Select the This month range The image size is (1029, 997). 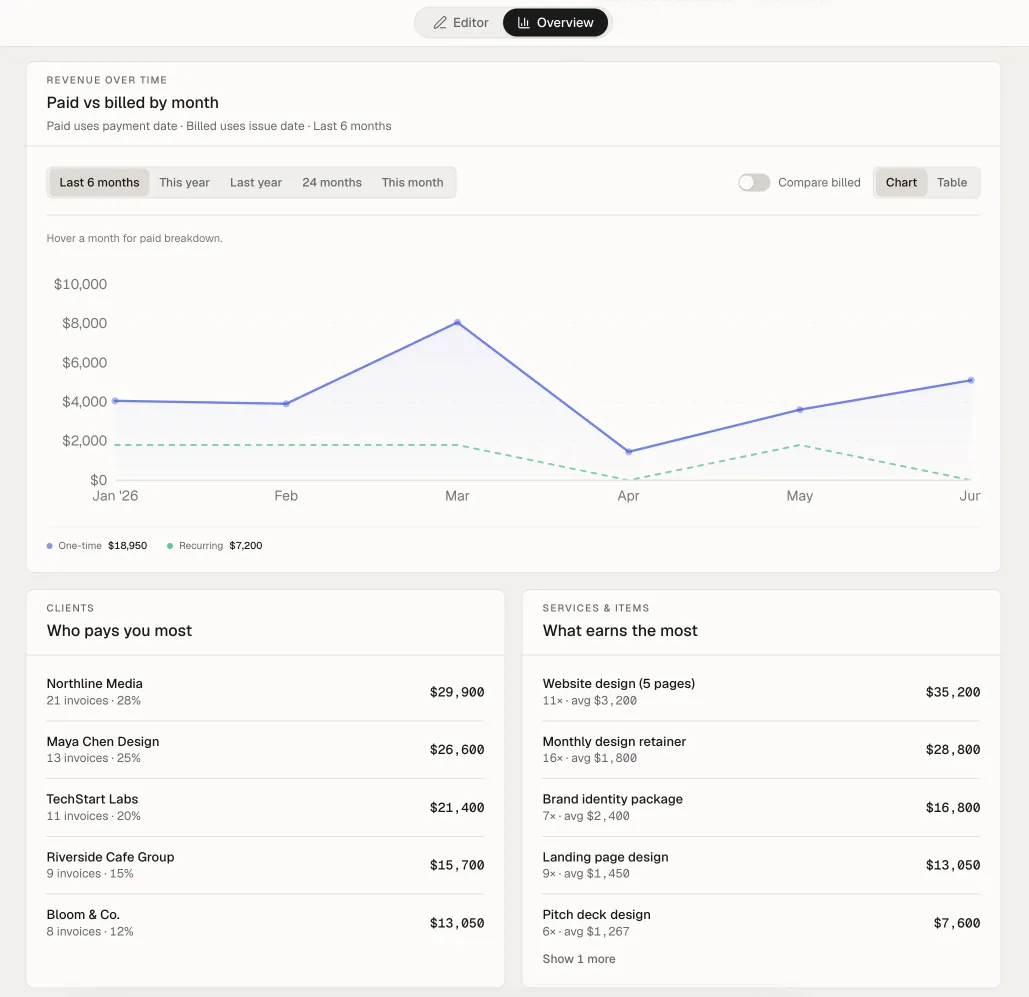coord(413,182)
